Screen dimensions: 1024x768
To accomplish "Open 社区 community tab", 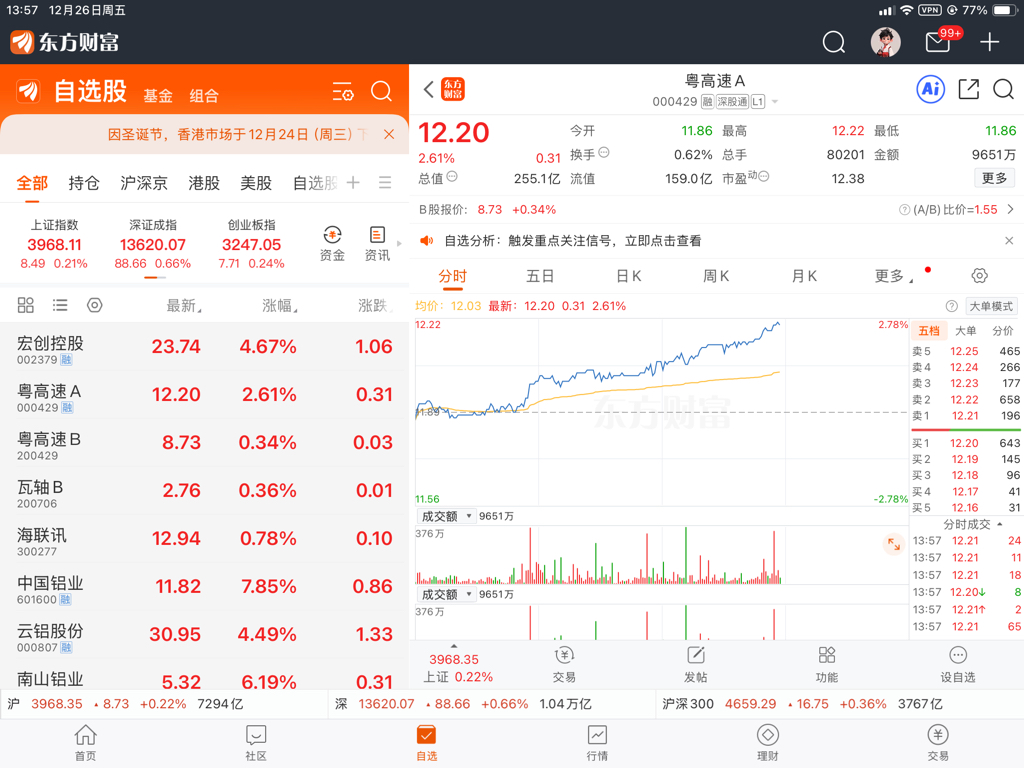I will tap(256, 743).
